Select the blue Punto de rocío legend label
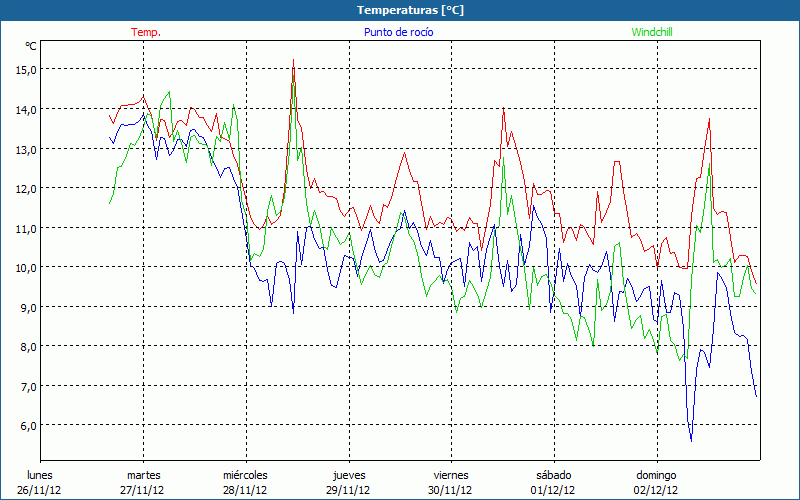Screen dimensions: 800x500 pyautogui.click(x=397, y=32)
